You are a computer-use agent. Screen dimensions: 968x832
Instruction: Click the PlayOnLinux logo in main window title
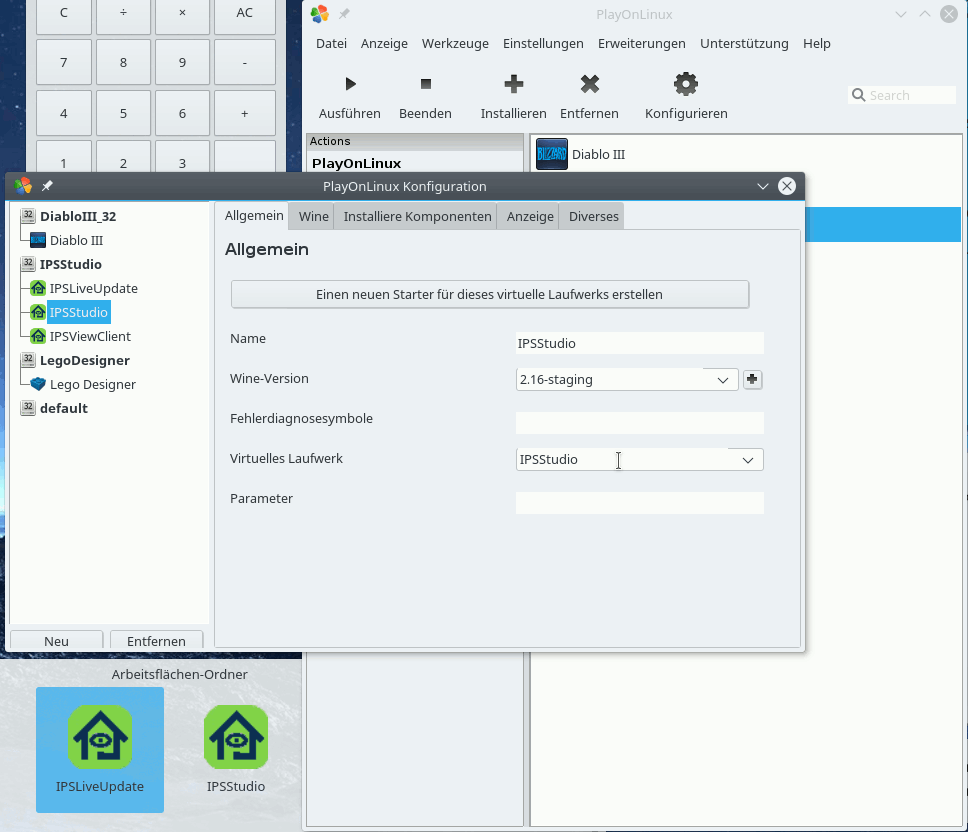319,14
